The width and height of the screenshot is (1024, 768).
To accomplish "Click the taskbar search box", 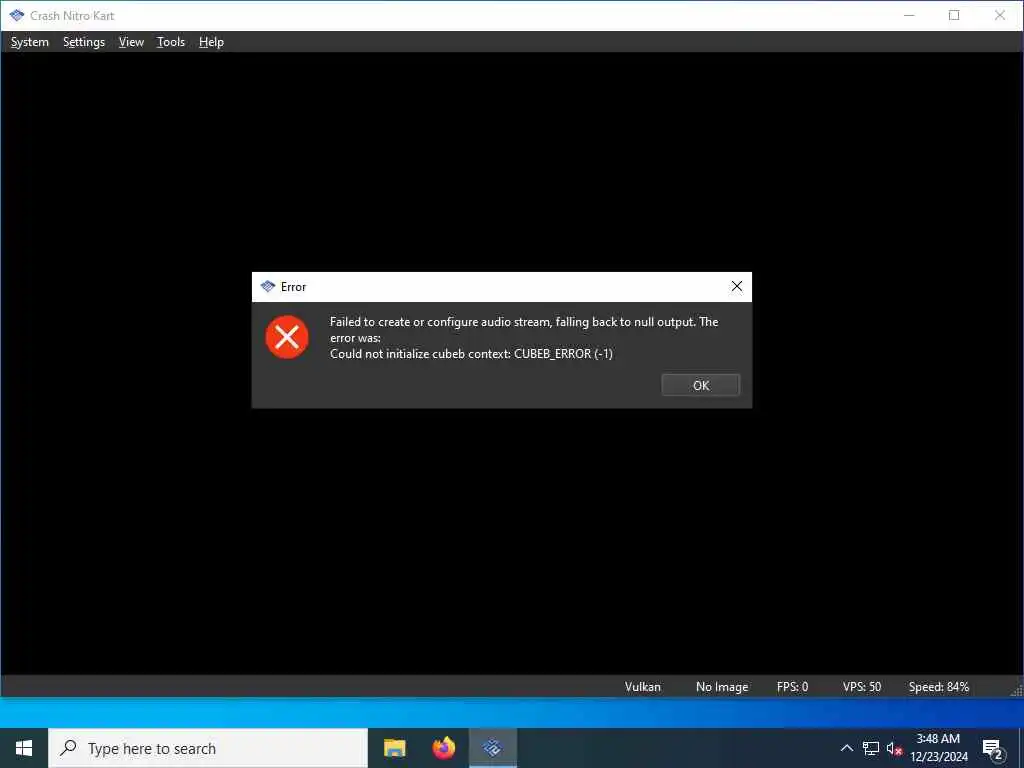I will click(208, 748).
